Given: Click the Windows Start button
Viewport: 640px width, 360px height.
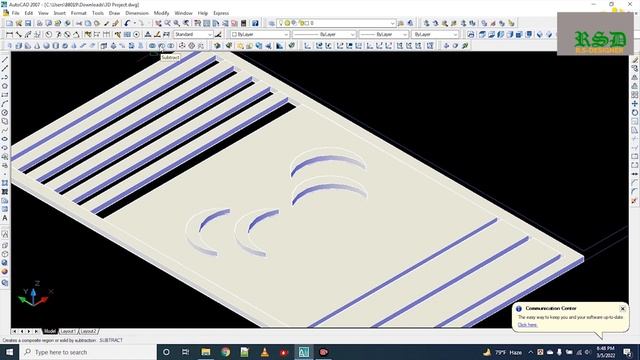Looking at the screenshot, I should coord(9,352).
